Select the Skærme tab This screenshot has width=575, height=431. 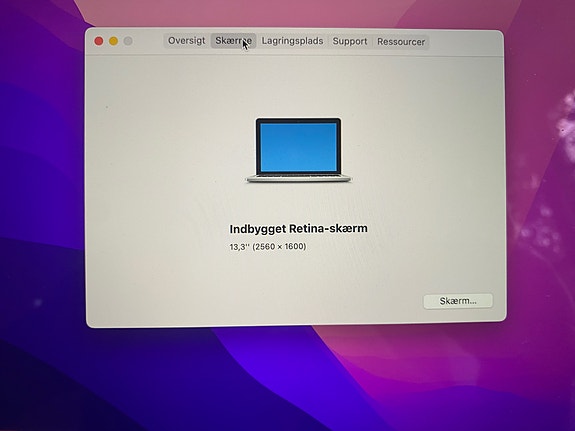click(233, 41)
